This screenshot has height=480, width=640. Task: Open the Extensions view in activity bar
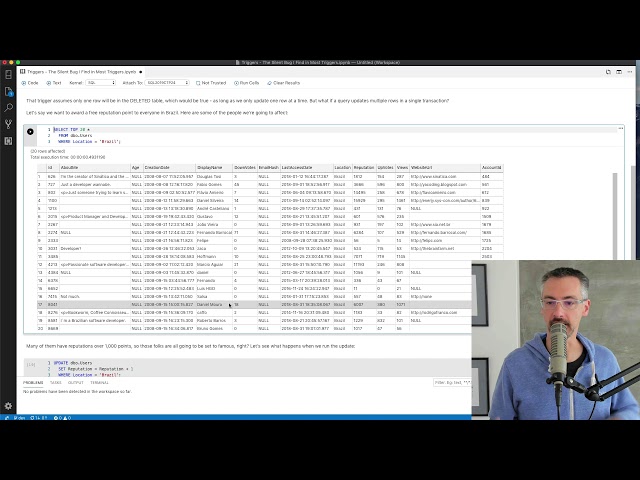pyautogui.click(x=8, y=141)
